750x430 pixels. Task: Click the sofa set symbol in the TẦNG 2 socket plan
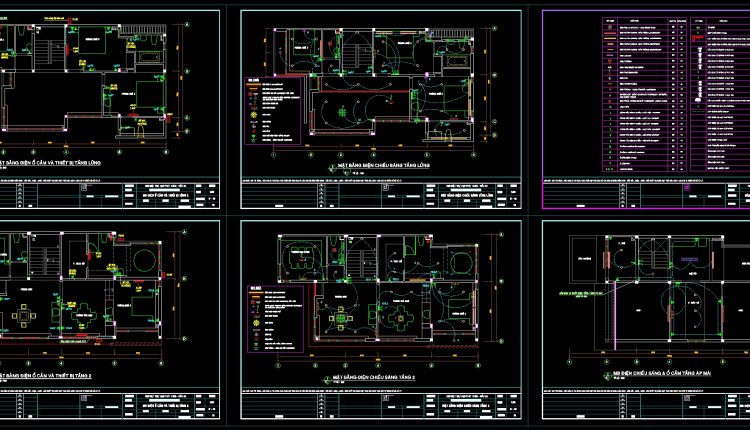[83, 315]
